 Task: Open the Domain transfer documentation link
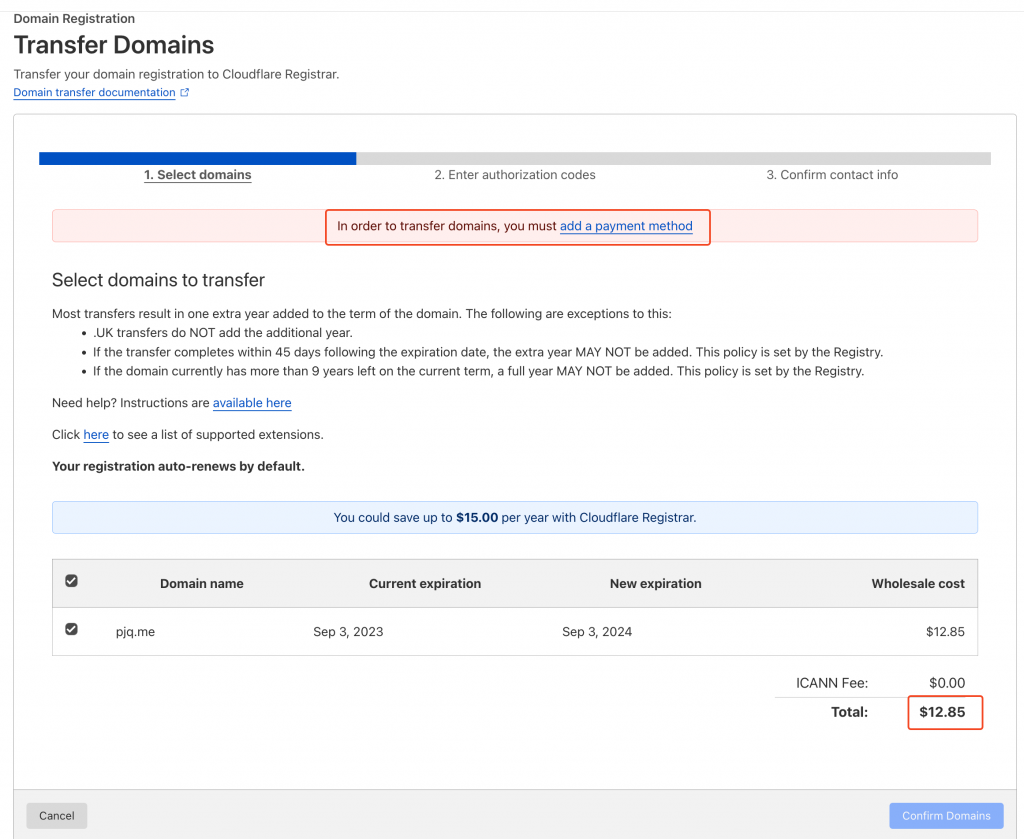(94, 93)
